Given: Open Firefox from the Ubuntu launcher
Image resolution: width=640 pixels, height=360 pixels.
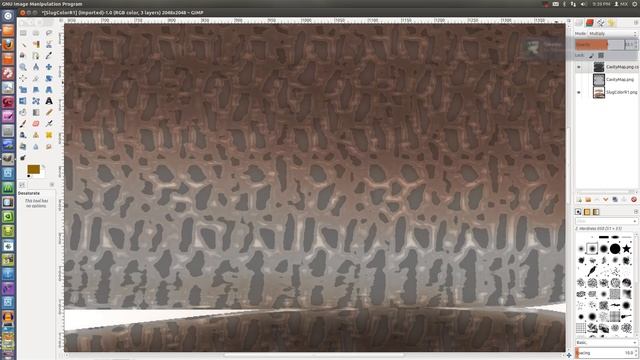Looking at the screenshot, I should pos(8,44).
